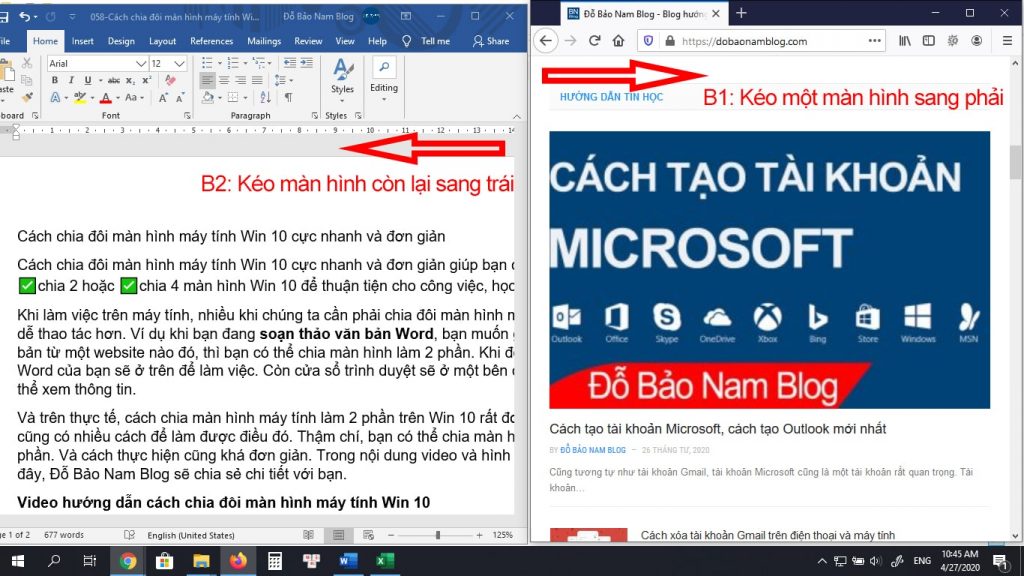
Task: Click the Sort button in Paragraph group
Action: coord(265,97)
